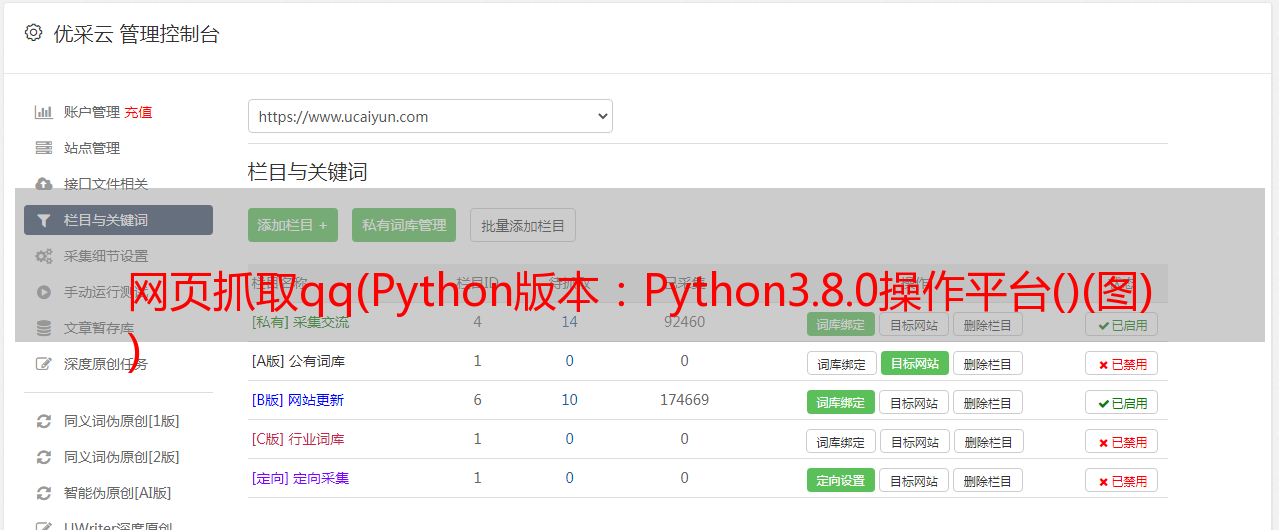Click 词库绑定 for 网站更新 row
Screen dimensions: 1279x530
pyautogui.click(x=841, y=402)
